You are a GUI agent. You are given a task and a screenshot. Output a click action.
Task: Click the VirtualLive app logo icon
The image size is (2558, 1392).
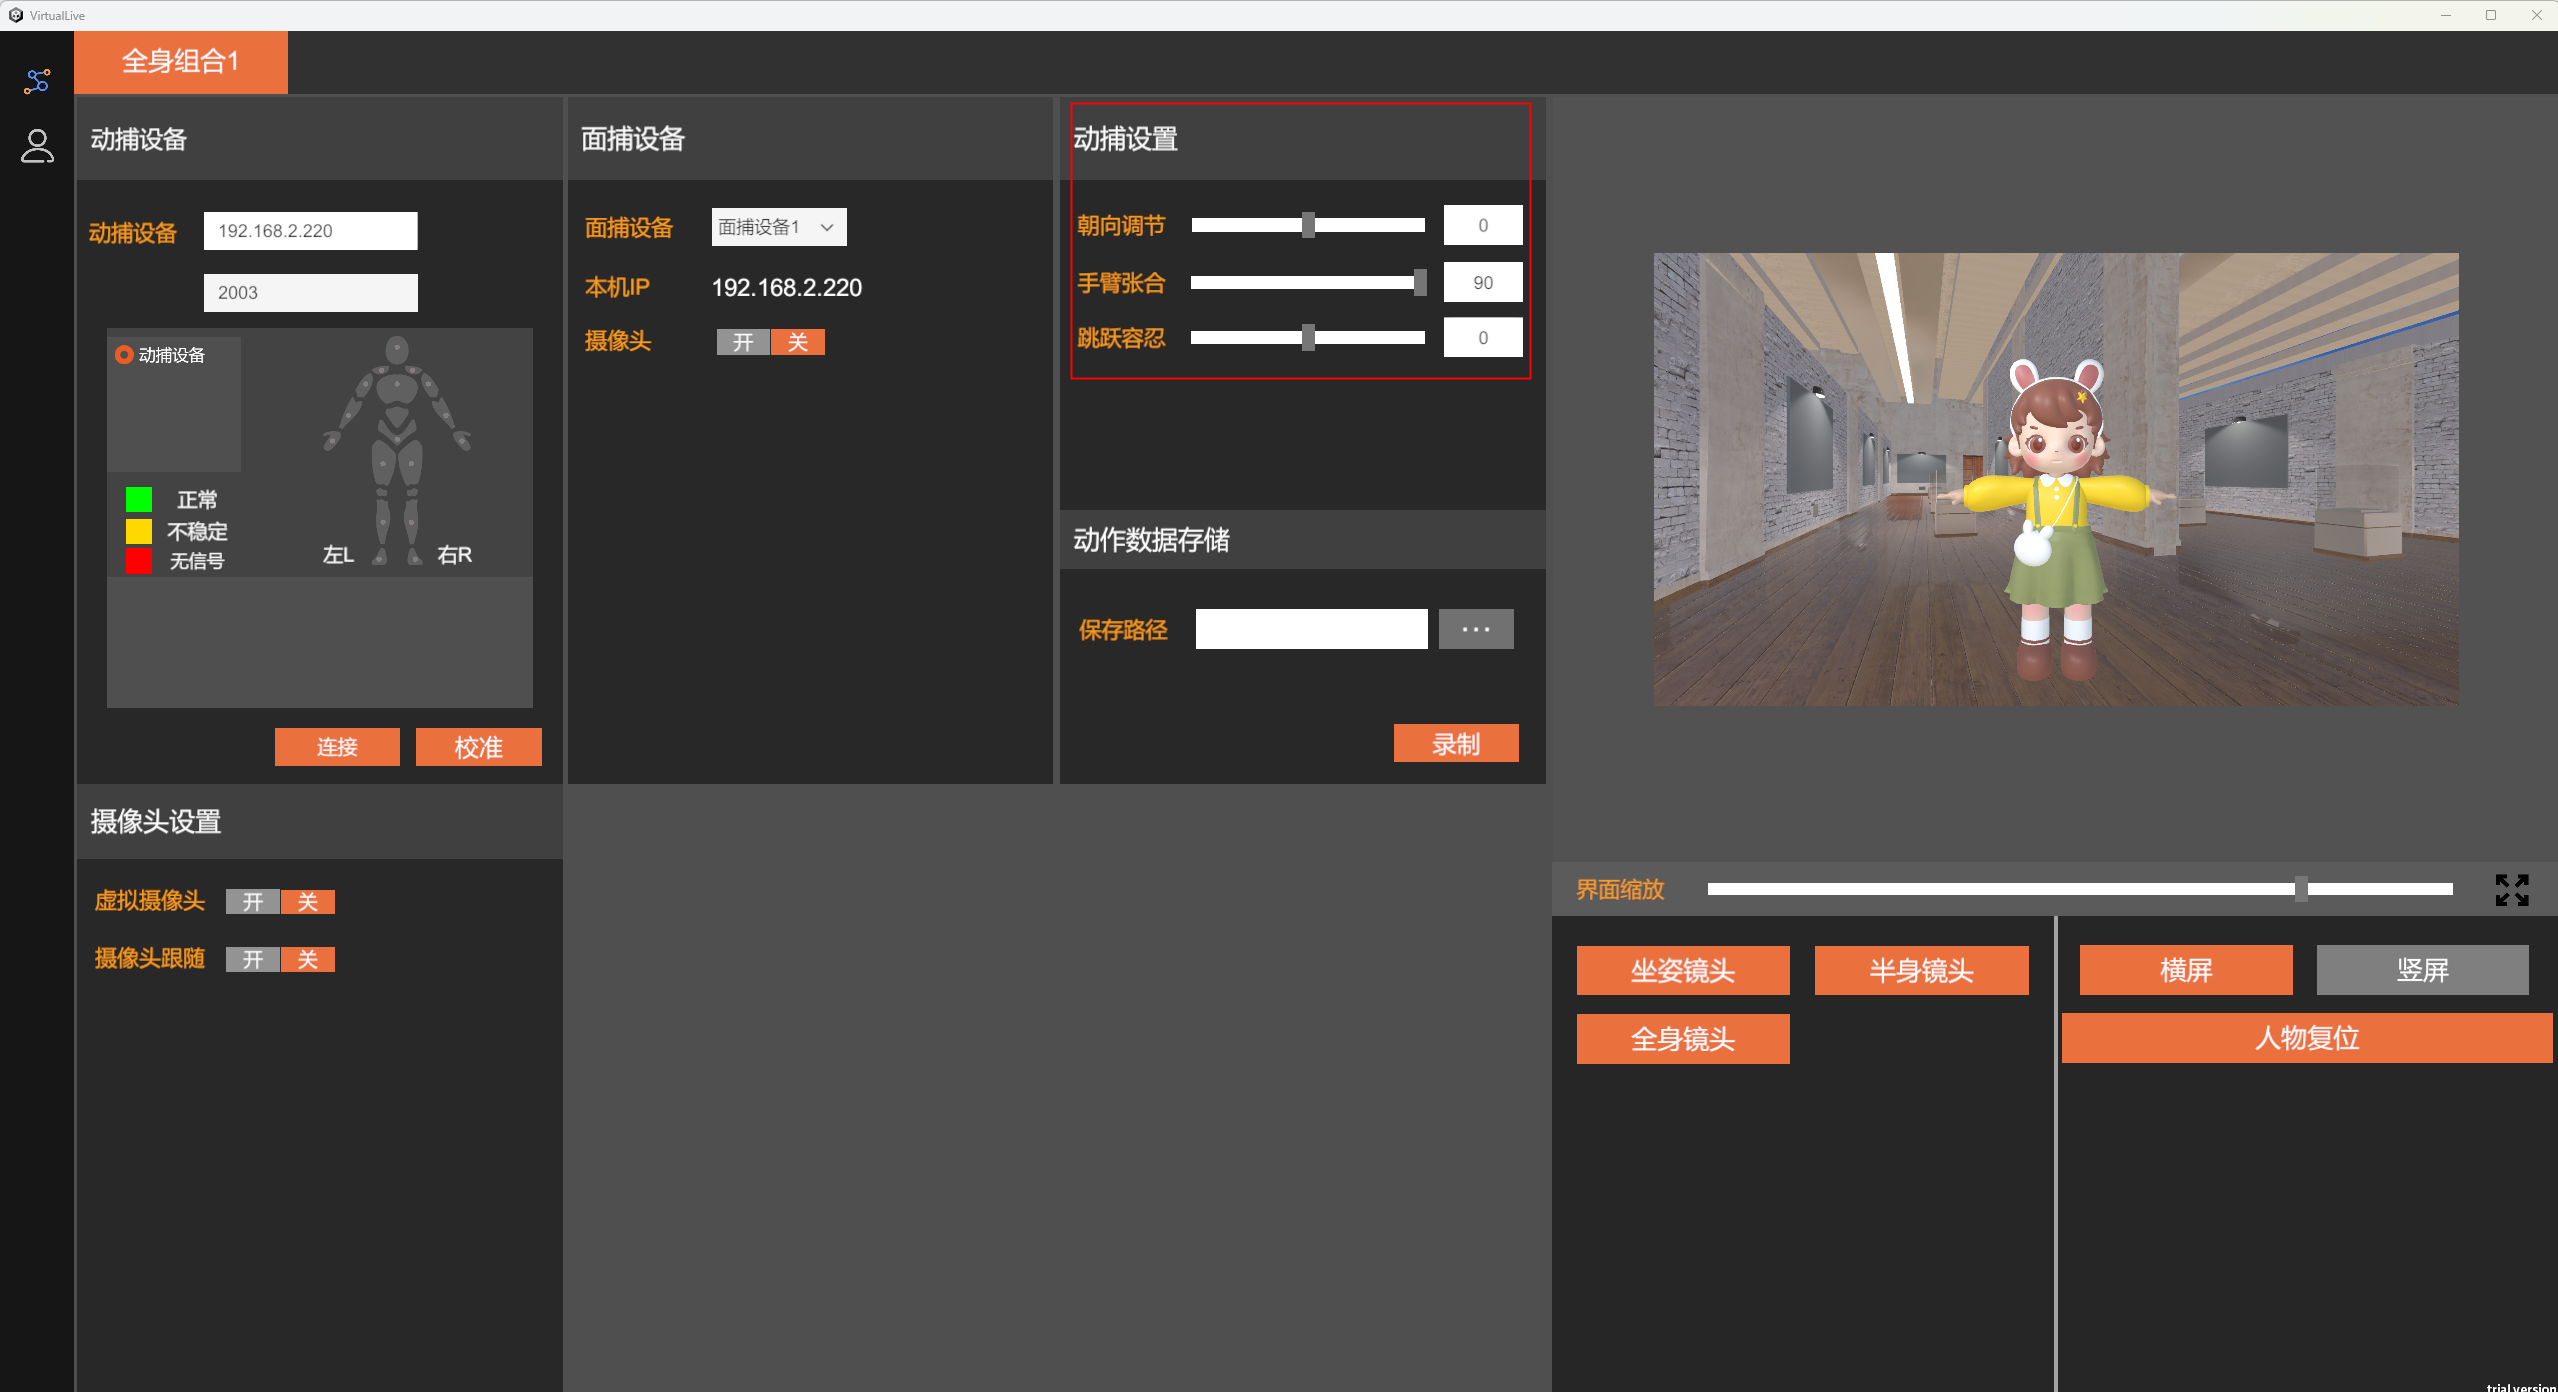click(15, 15)
